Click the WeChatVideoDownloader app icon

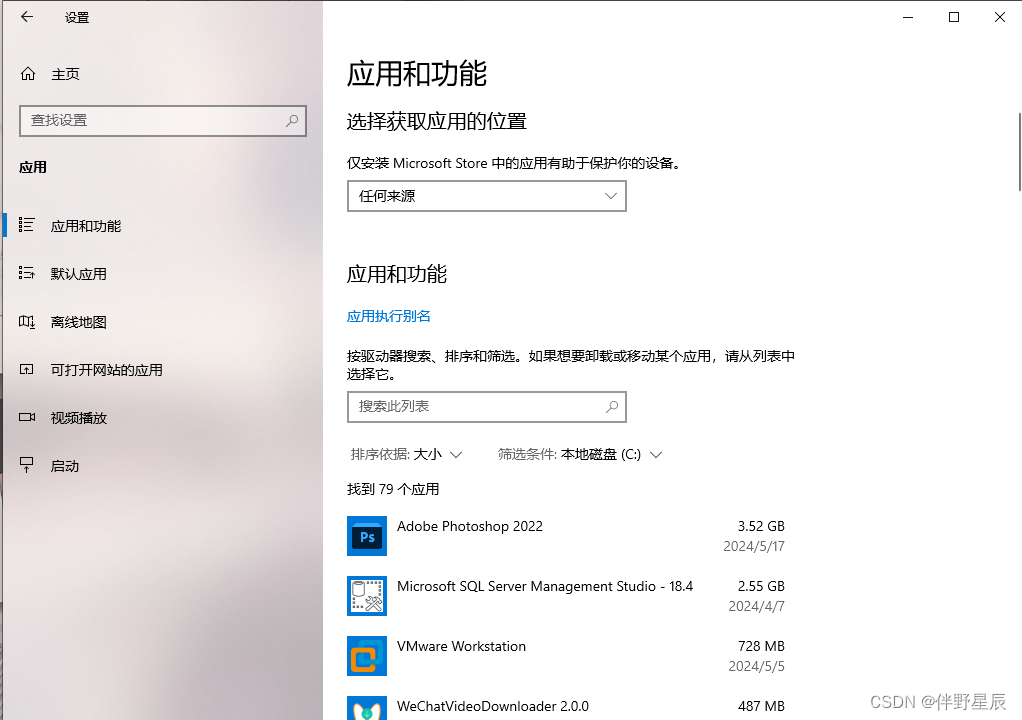click(367, 708)
